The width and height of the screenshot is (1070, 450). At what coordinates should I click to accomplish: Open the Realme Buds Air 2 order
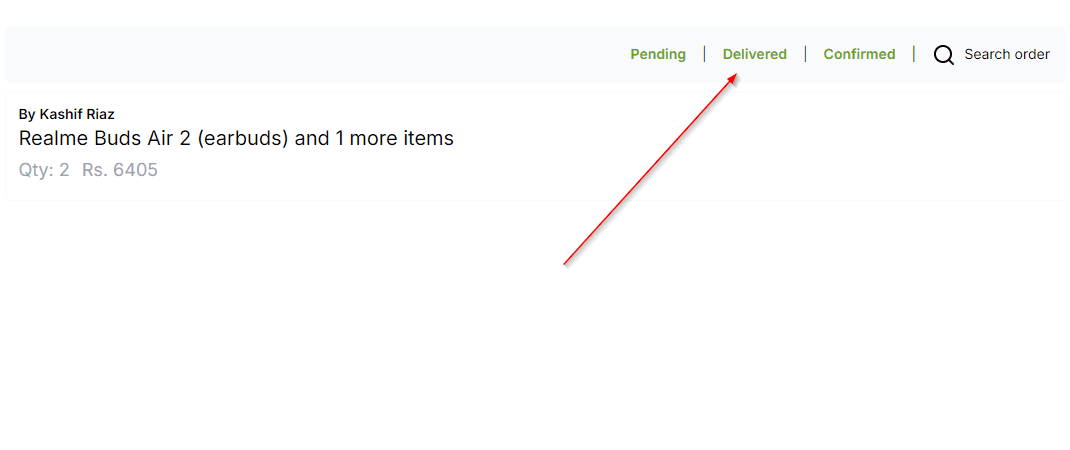click(x=236, y=139)
